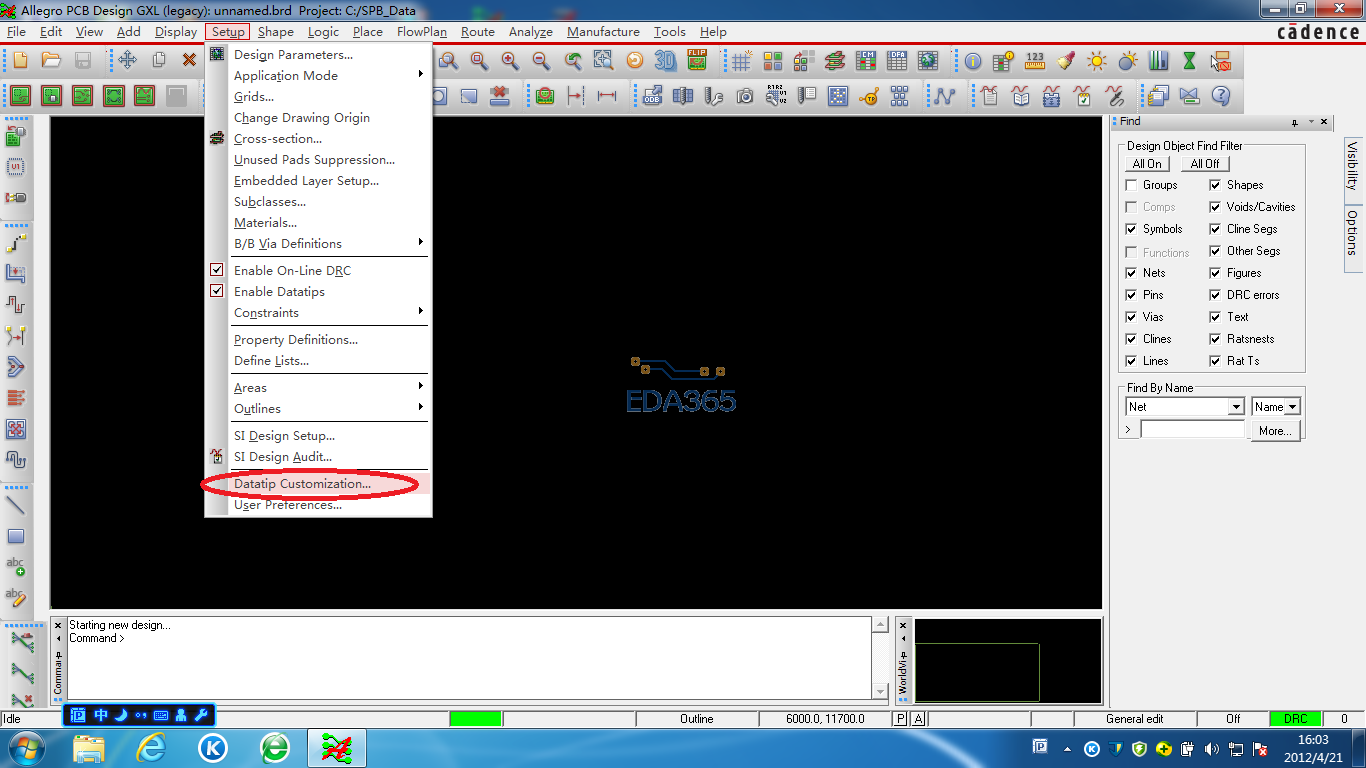The image size is (1366, 768).
Task: Select the Add Line tool
Action: point(16,505)
